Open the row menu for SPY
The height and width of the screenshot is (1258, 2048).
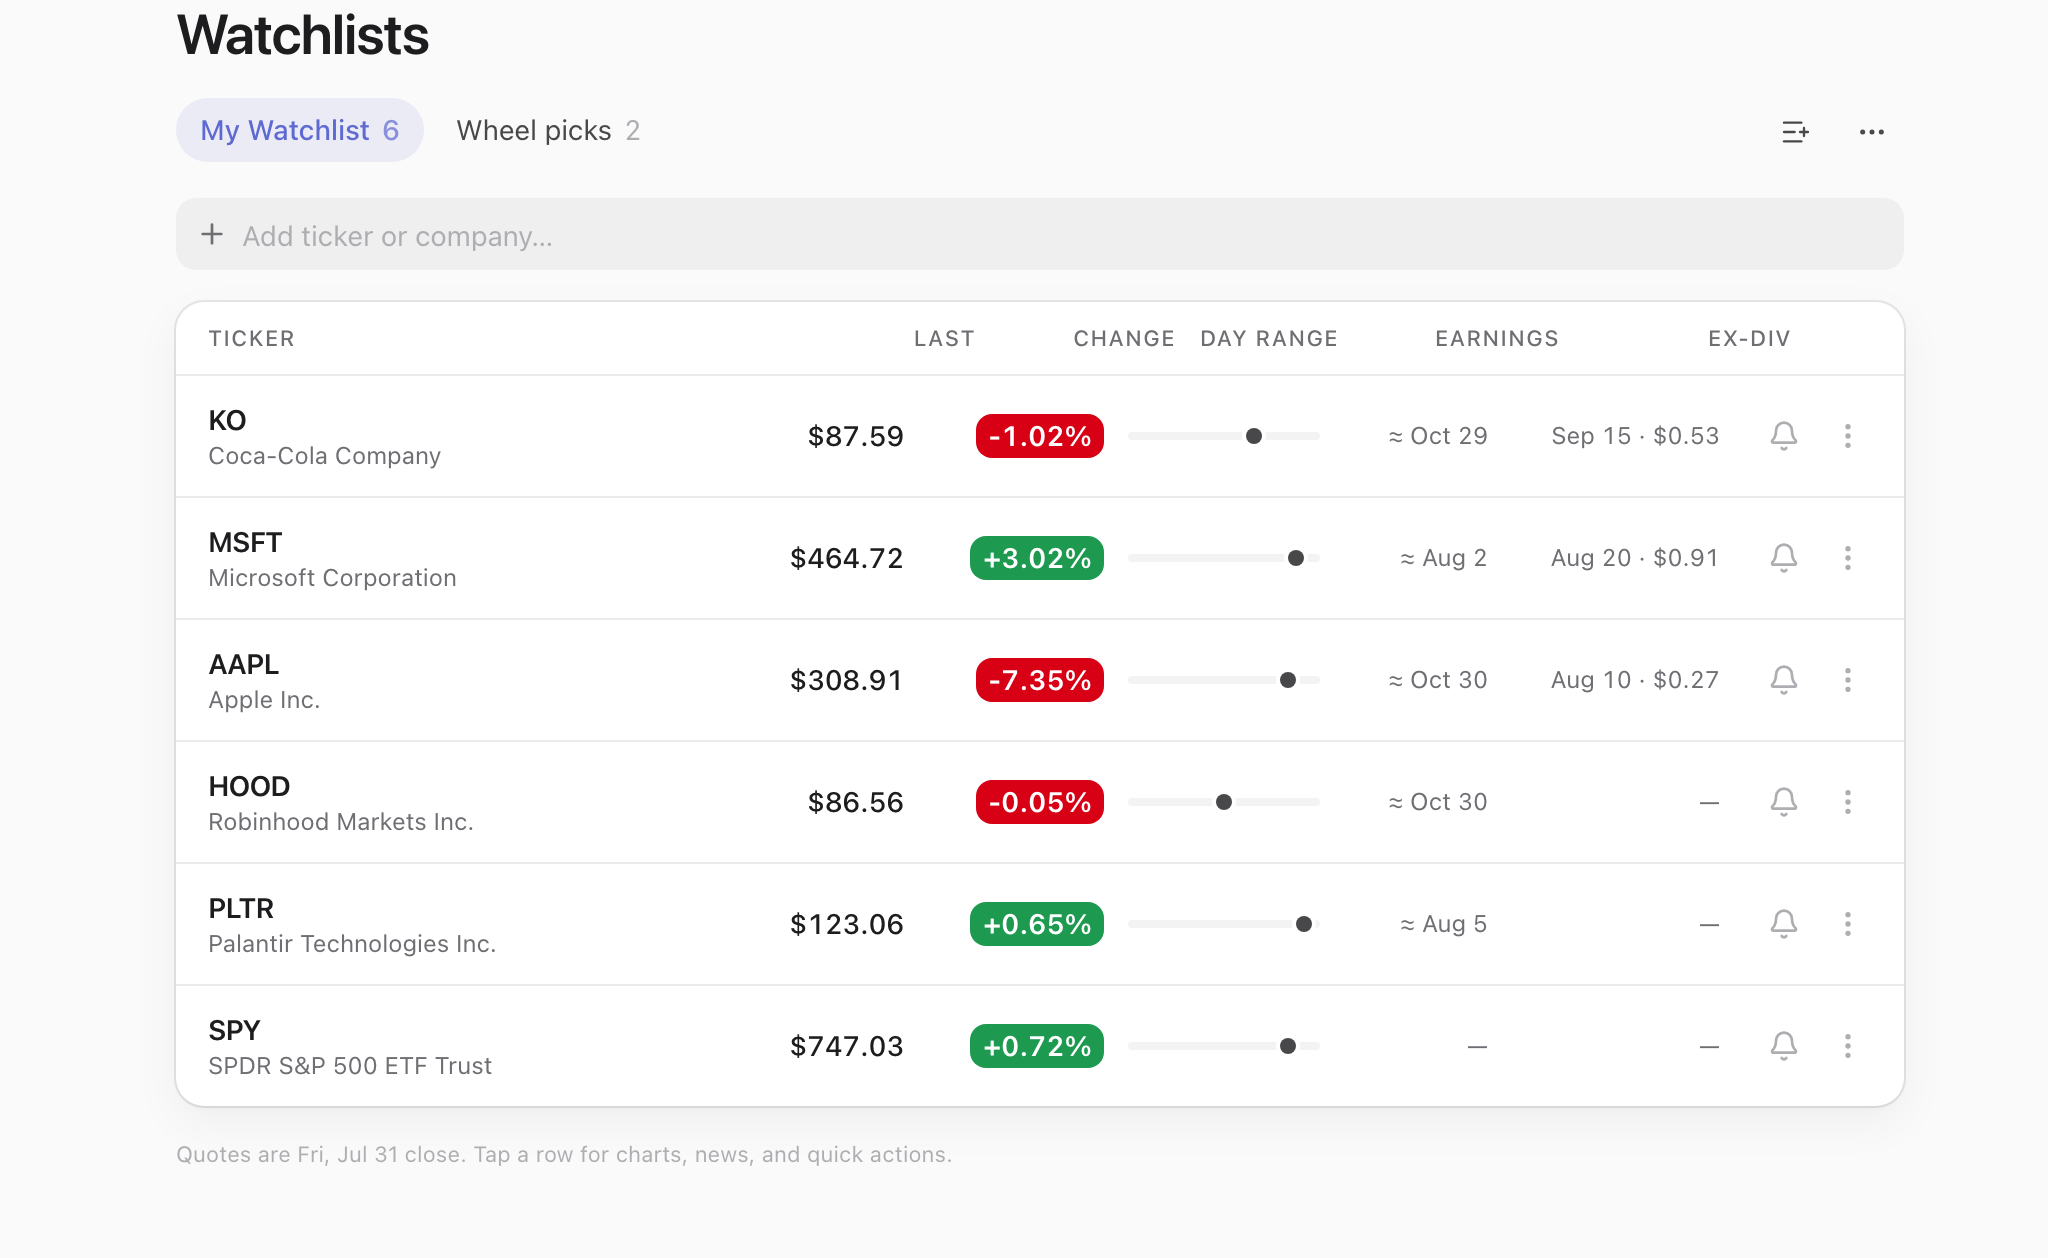click(x=1848, y=1046)
